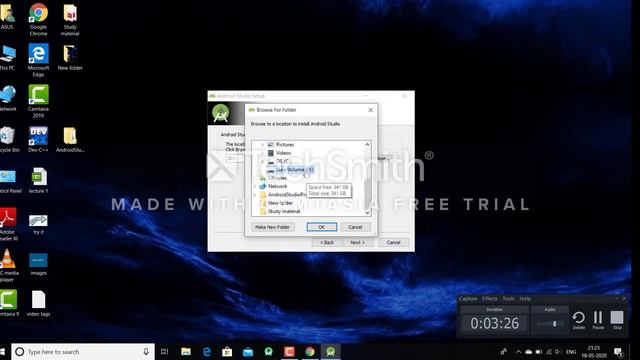Open Capture menu in Camtasia recorder
This screenshot has height=360, width=640.
click(468, 299)
